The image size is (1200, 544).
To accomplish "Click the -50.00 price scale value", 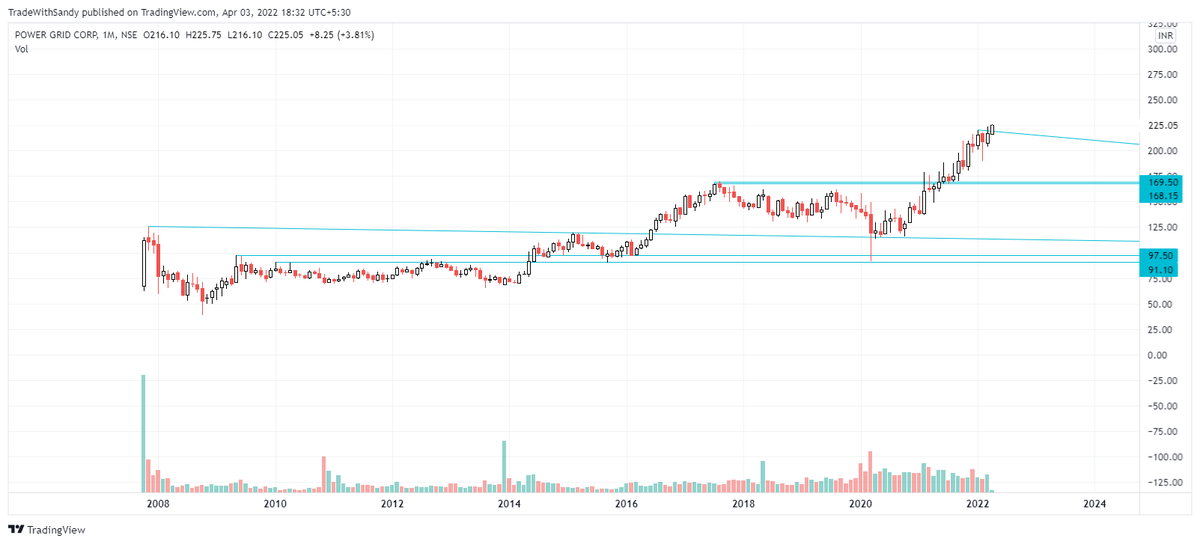I will click(1161, 406).
